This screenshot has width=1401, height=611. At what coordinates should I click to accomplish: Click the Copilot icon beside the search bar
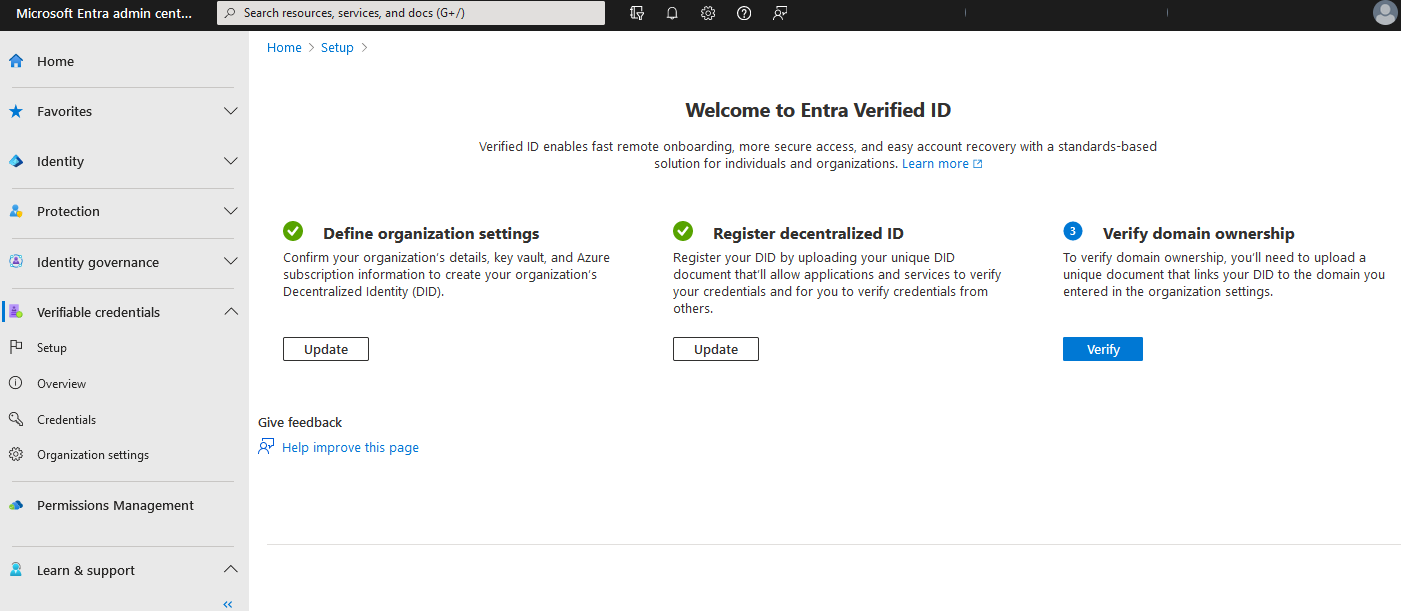[x=636, y=13]
